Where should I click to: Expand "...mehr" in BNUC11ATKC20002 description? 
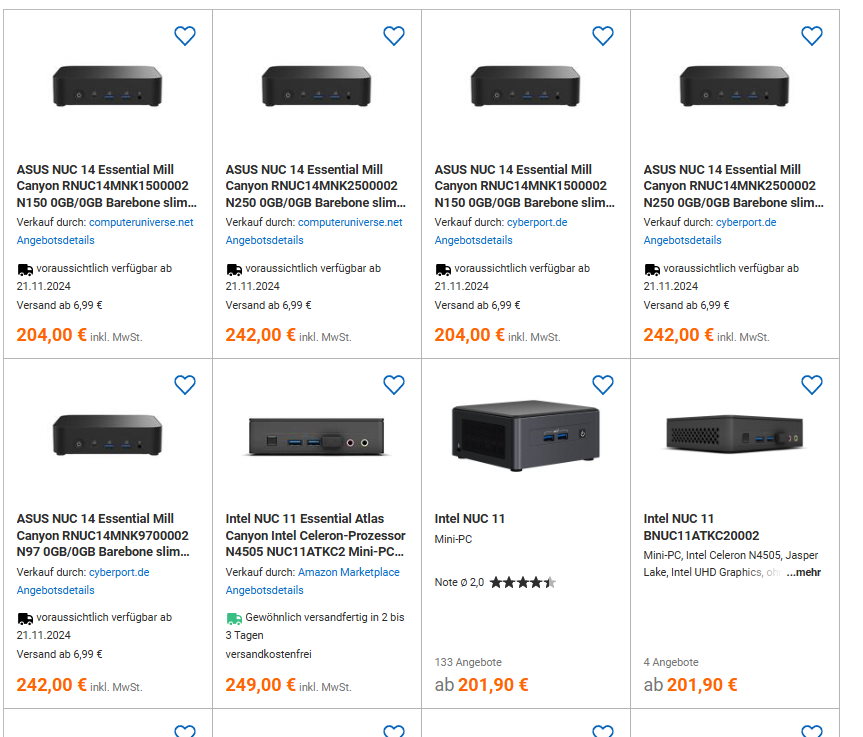point(803,573)
